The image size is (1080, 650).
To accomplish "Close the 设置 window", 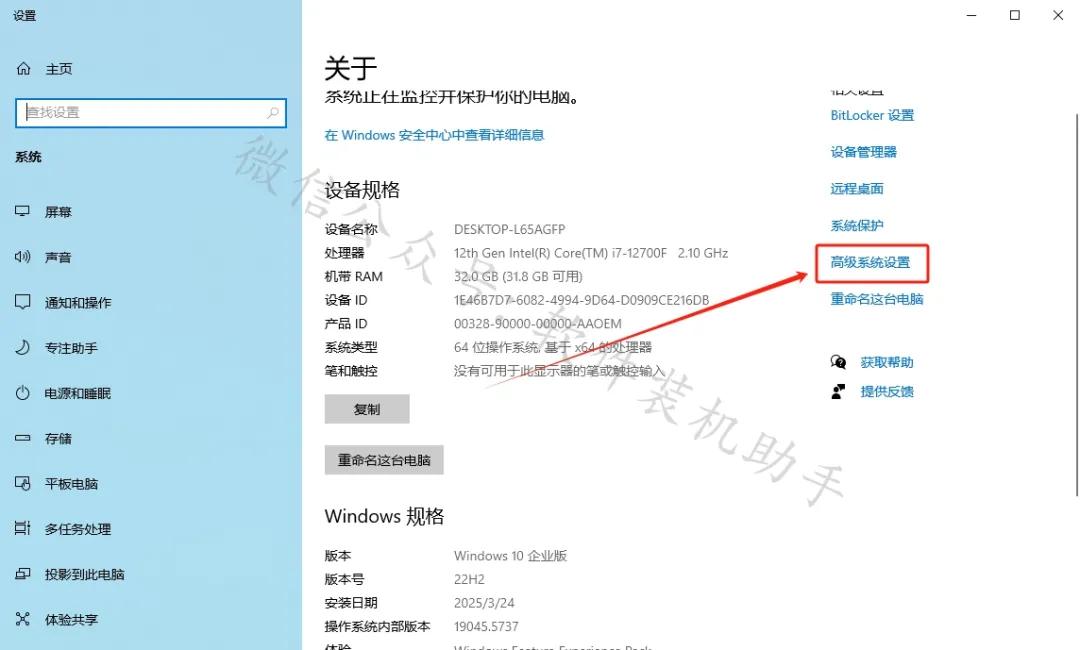I will tap(1058, 15).
